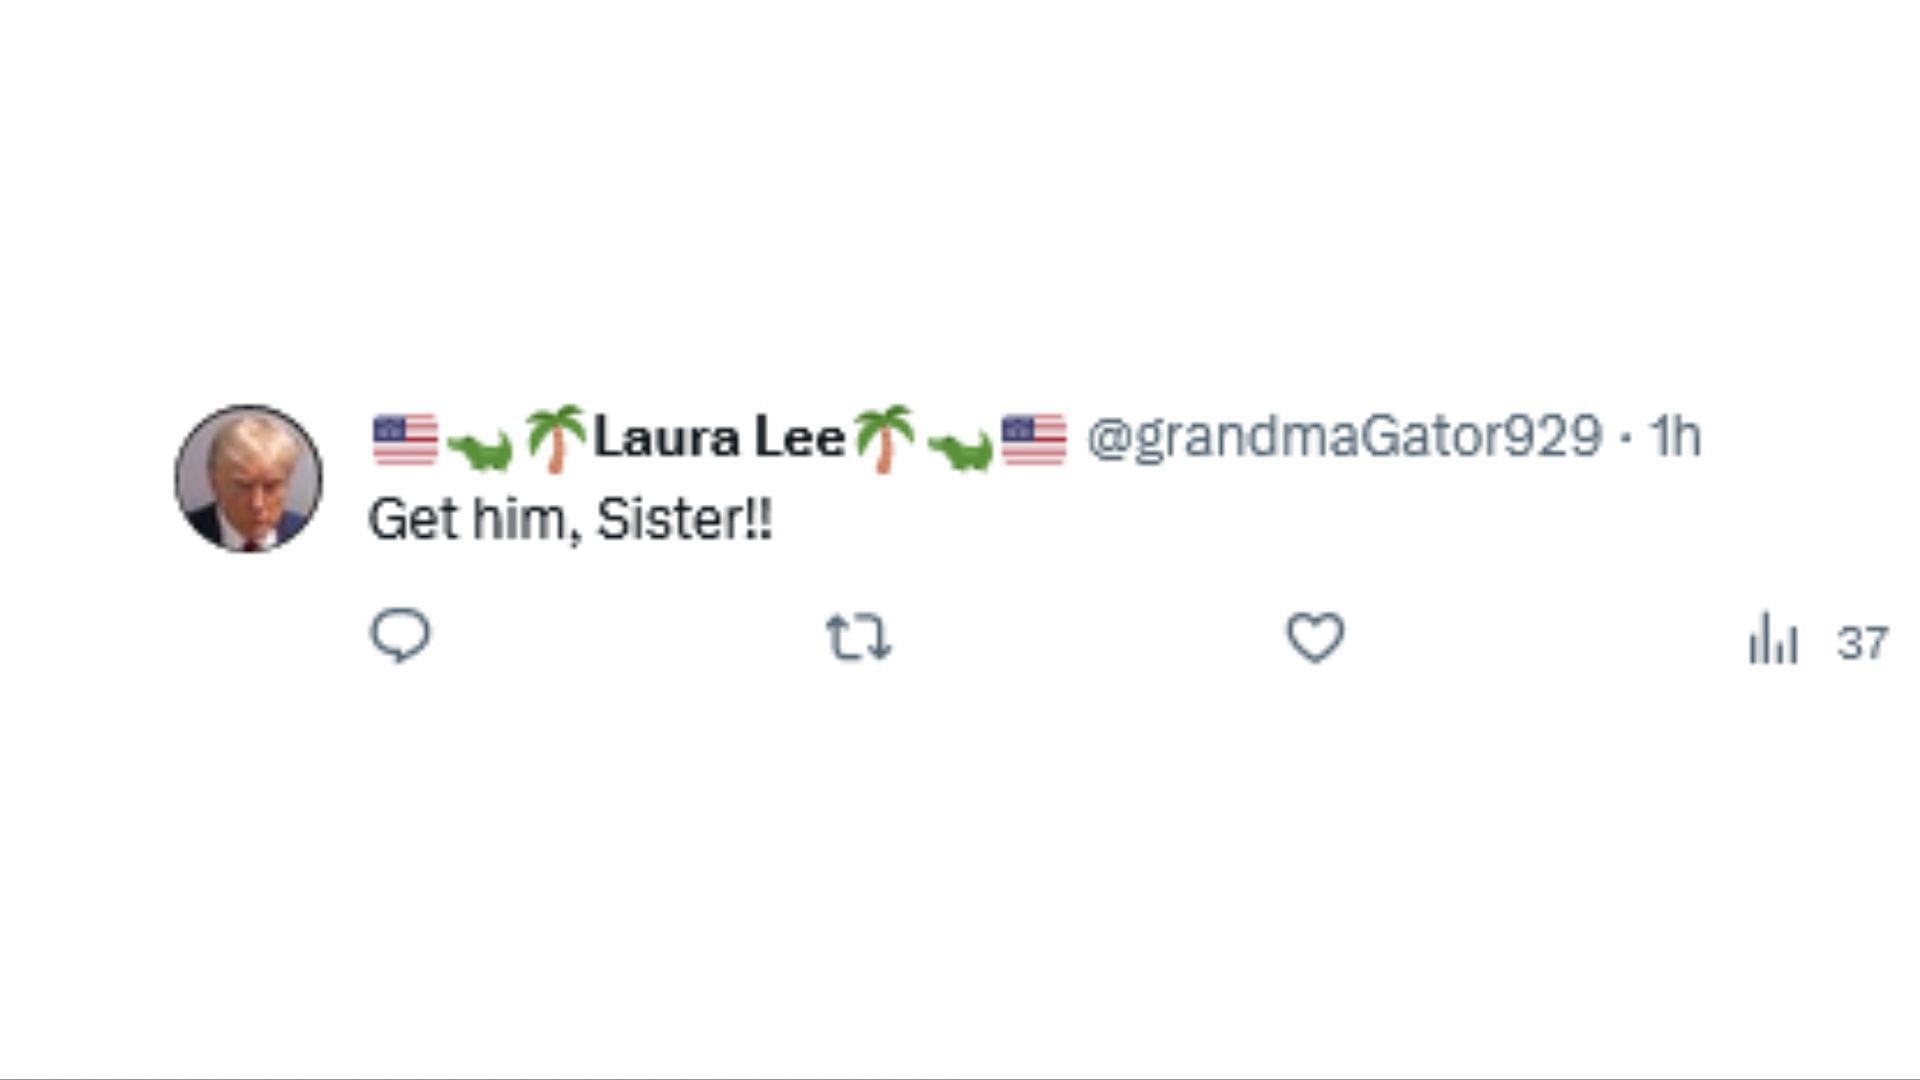Click the tweet text "Get him, Sister!!"
This screenshot has height=1080, width=1920.
click(x=571, y=520)
